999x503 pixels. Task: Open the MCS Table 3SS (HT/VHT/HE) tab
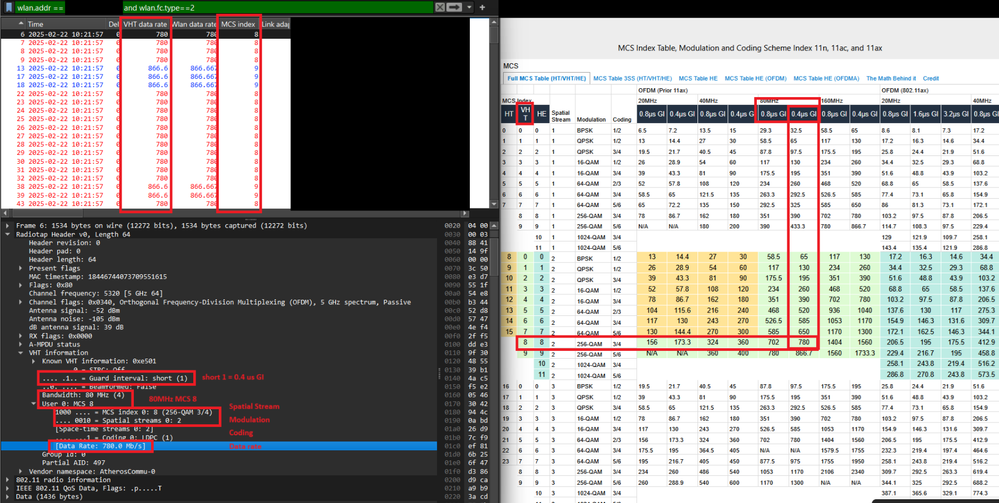(x=631, y=78)
